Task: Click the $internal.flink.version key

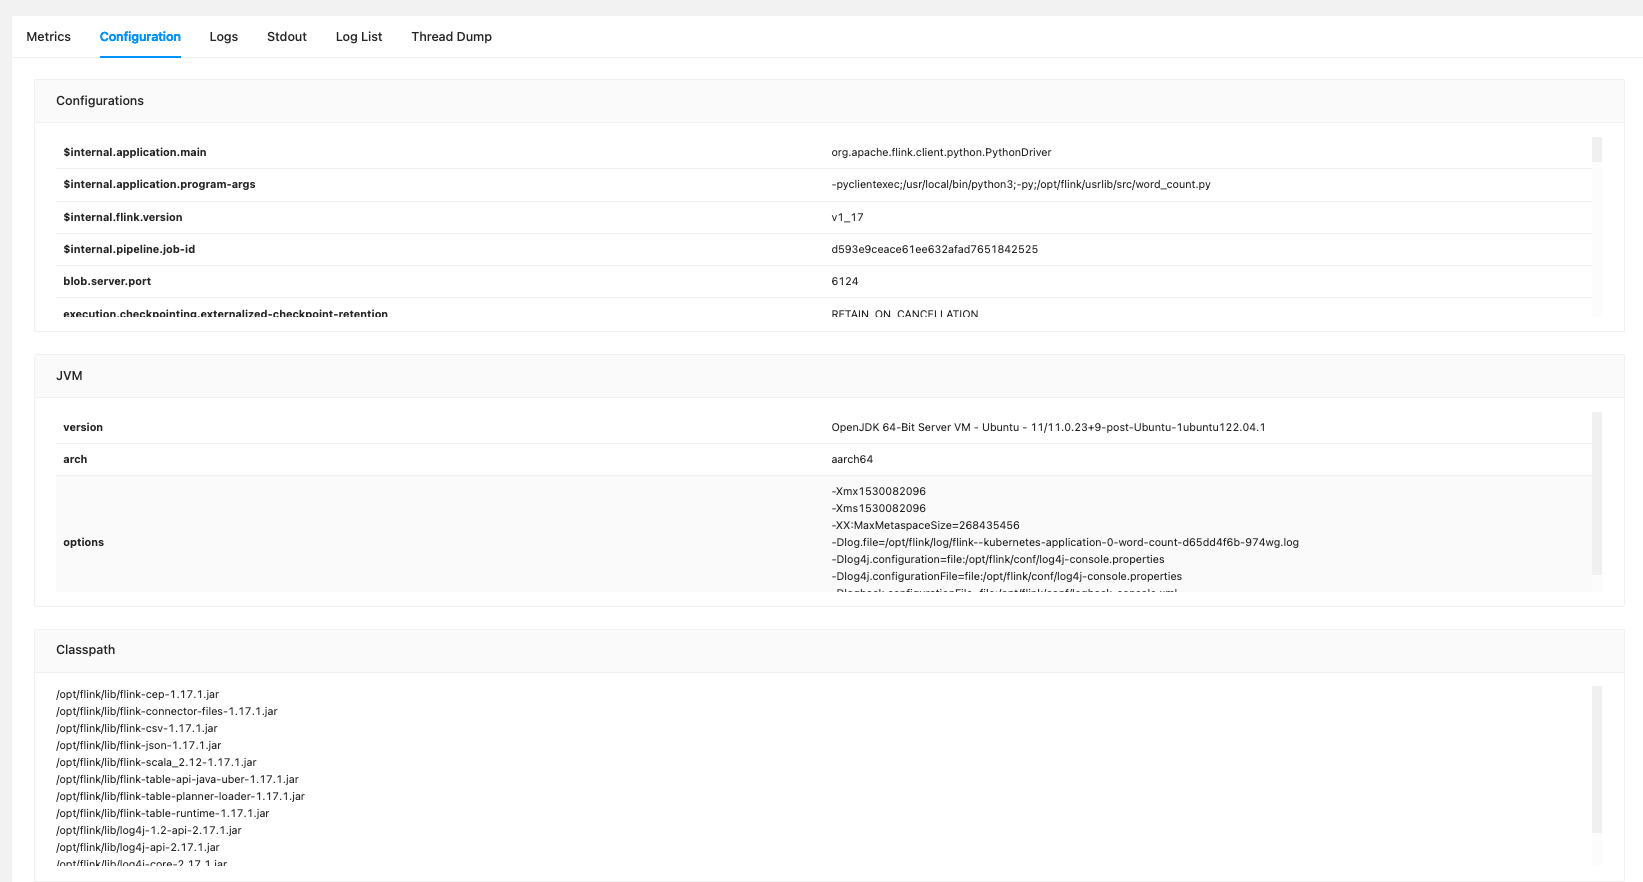Action: [123, 217]
